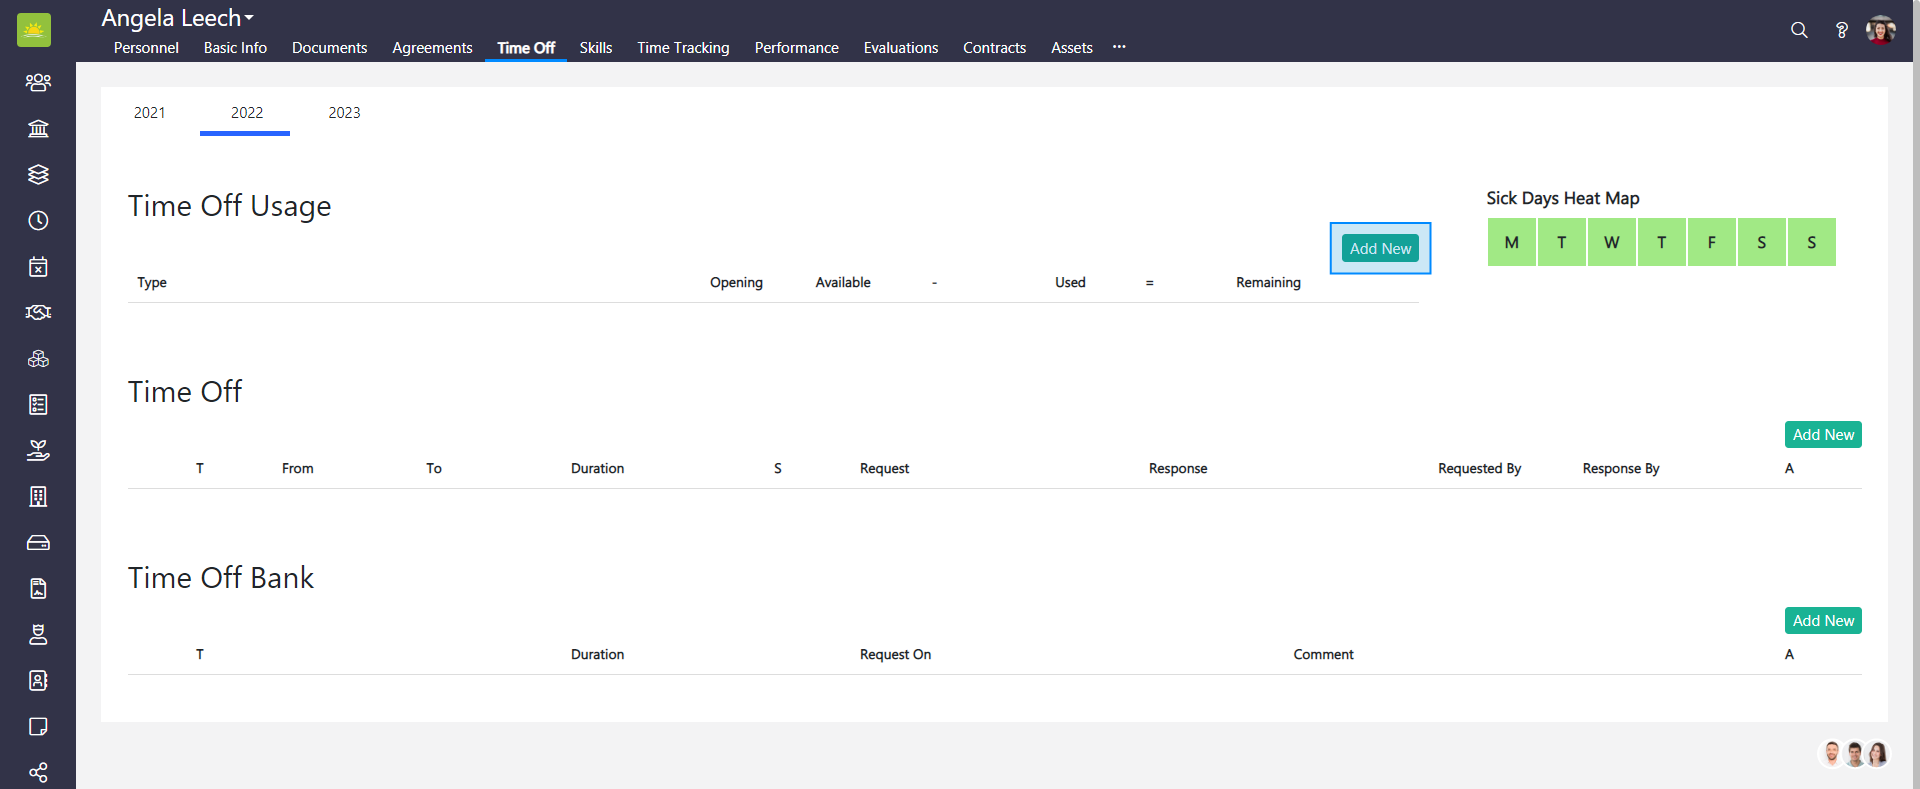Open the clock icon in sidebar
Image resolution: width=1920 pixels, height=789 pixels.
coord(38,220)
